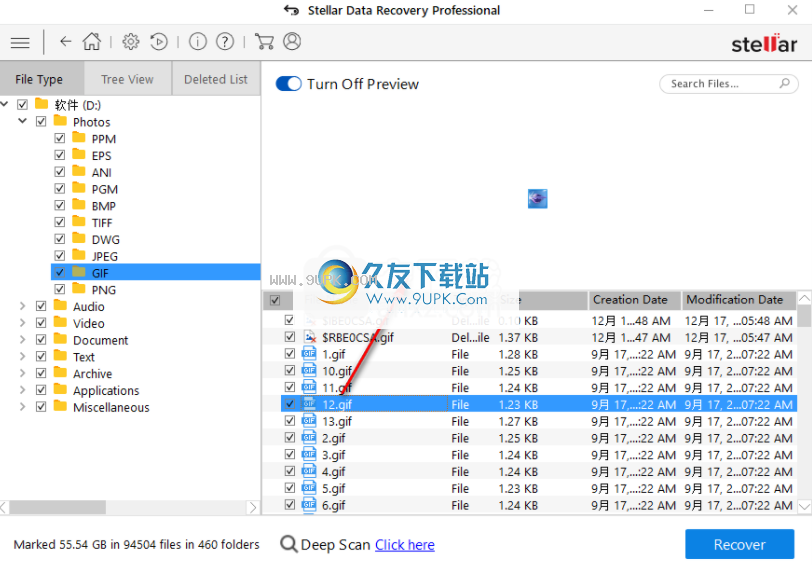Sort by Modification Date column
Viewport: 812px width, 565px height.
[x=739, y=300]
